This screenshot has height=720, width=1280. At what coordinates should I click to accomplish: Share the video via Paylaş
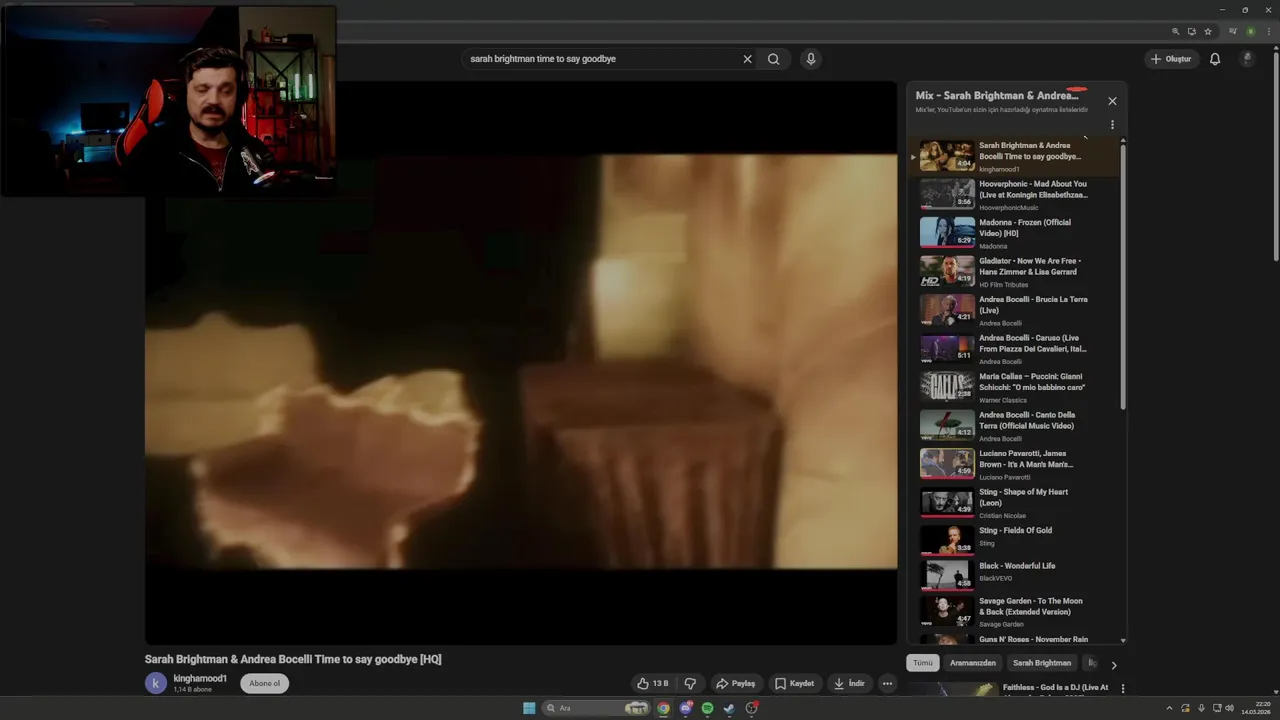coord(735,684)
